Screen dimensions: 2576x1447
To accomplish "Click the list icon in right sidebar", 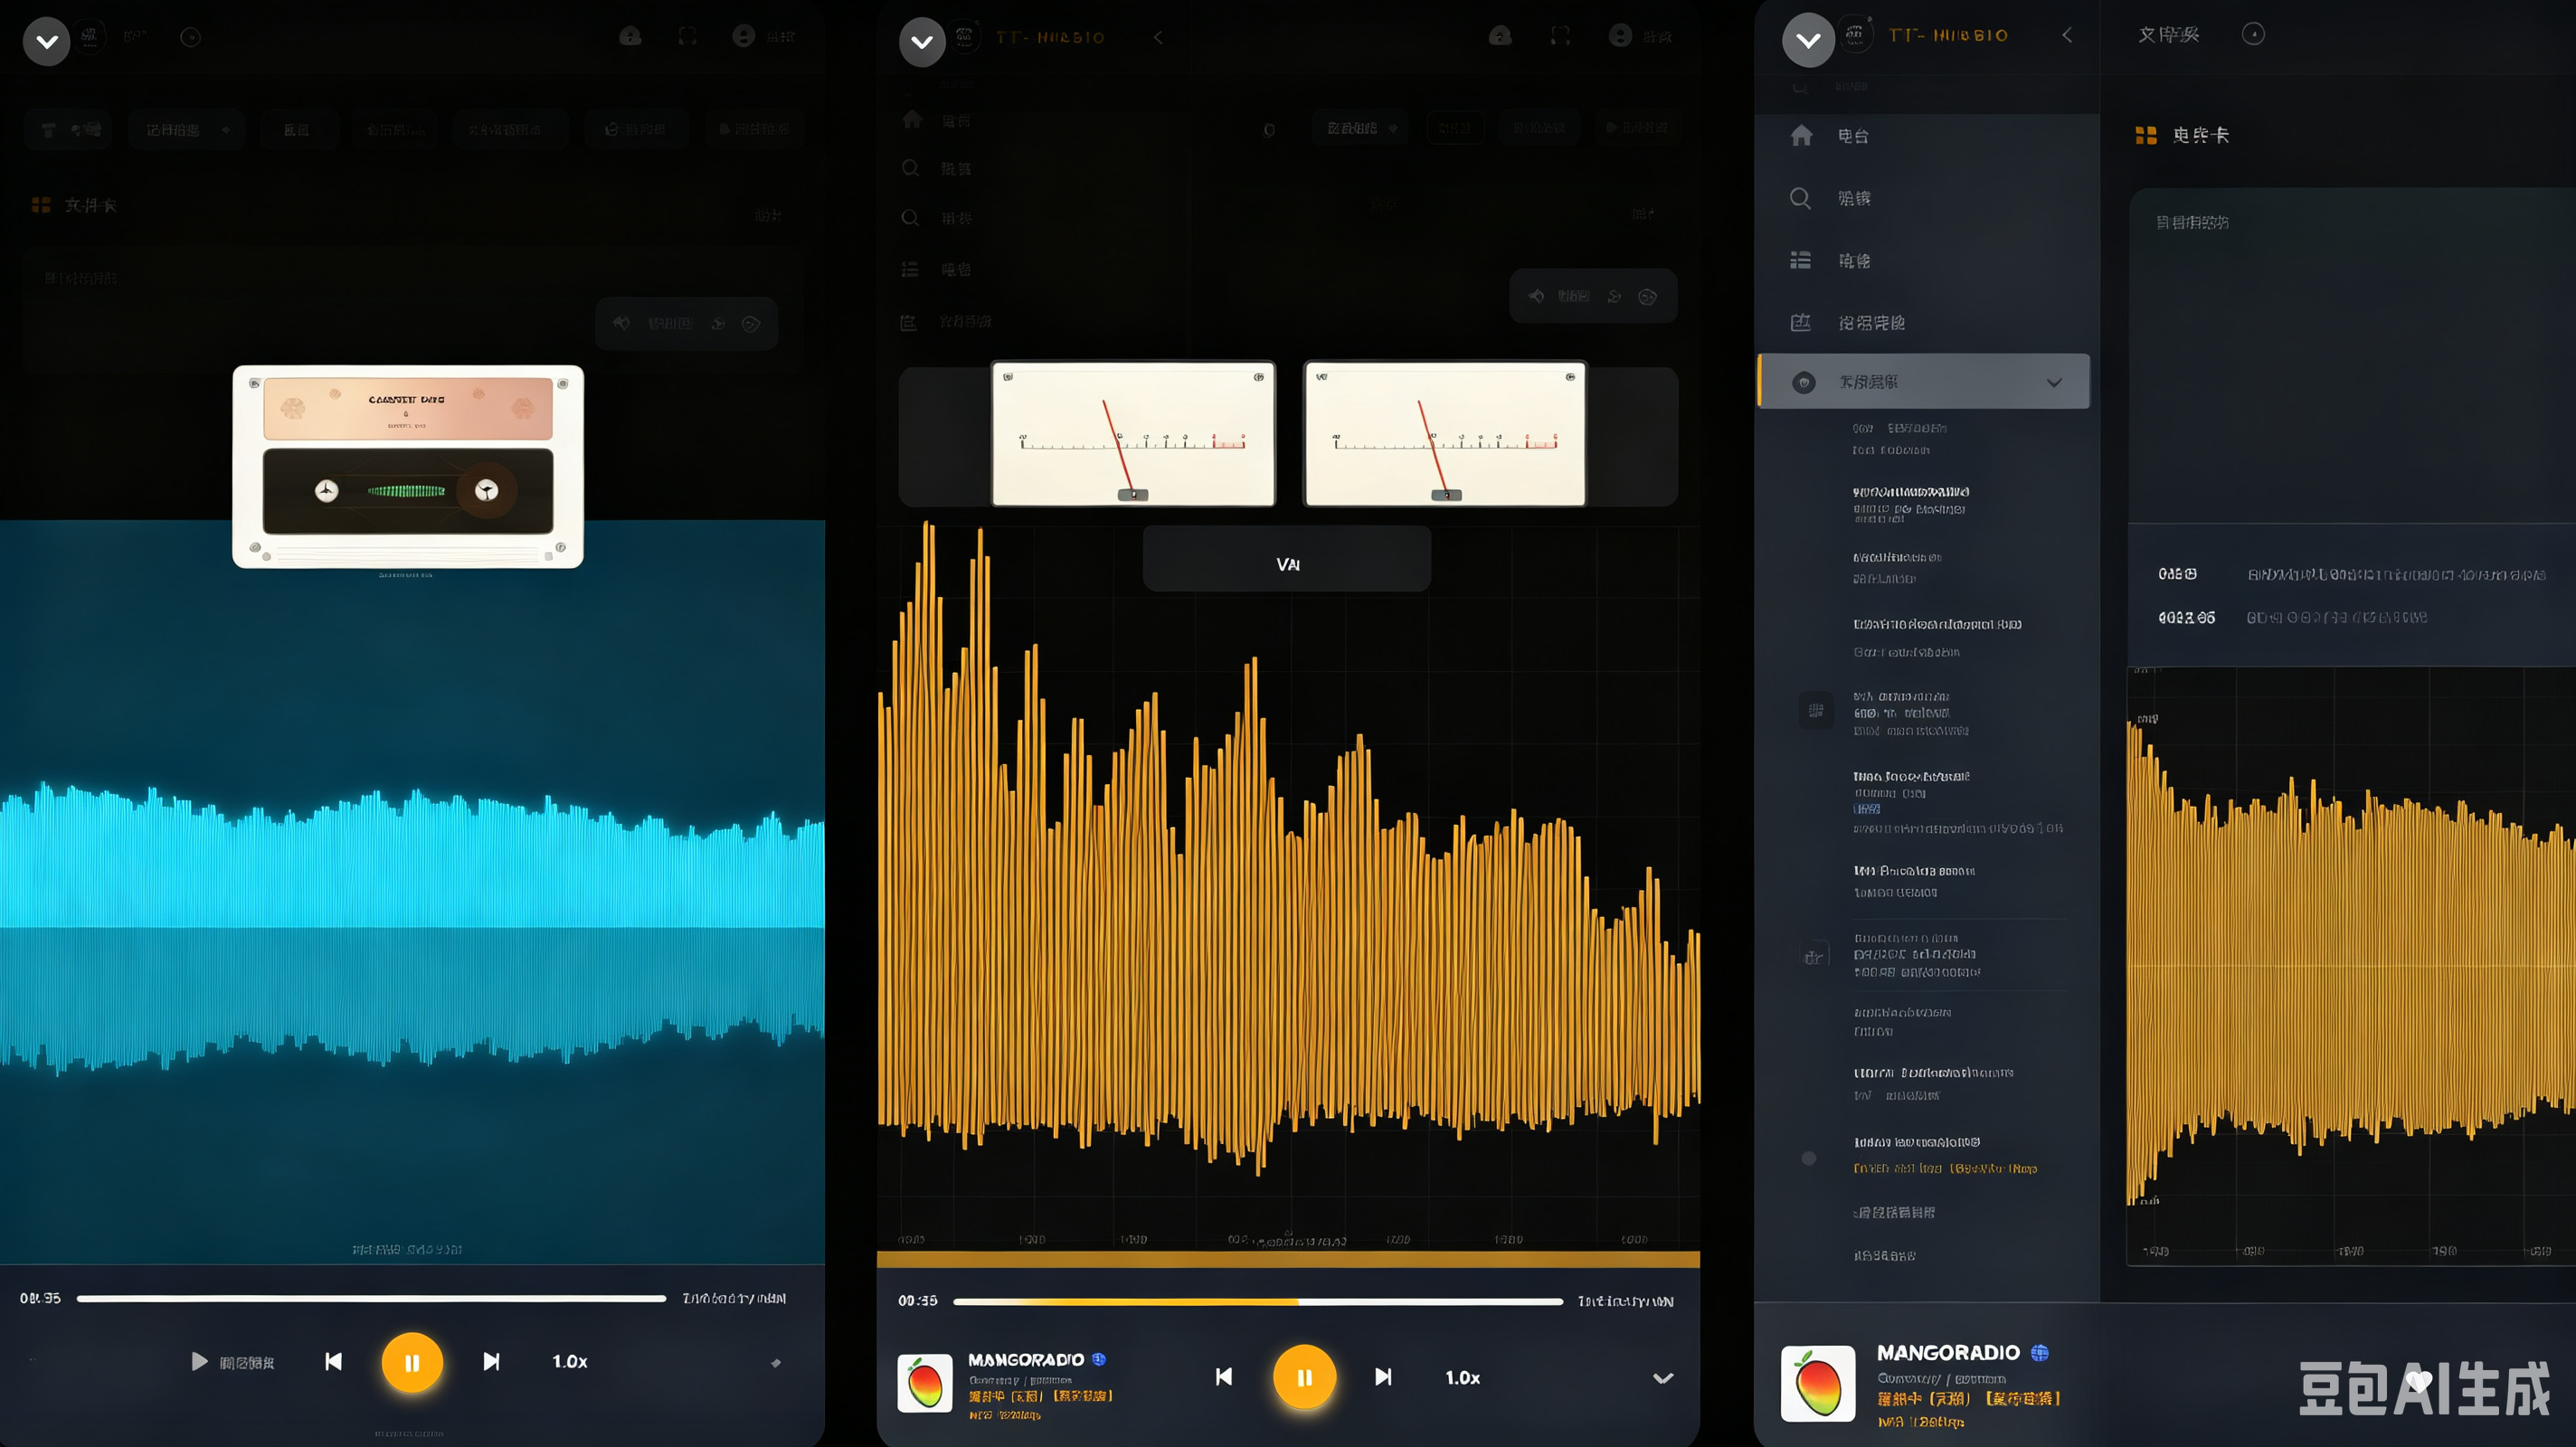I will (1800, 260).
